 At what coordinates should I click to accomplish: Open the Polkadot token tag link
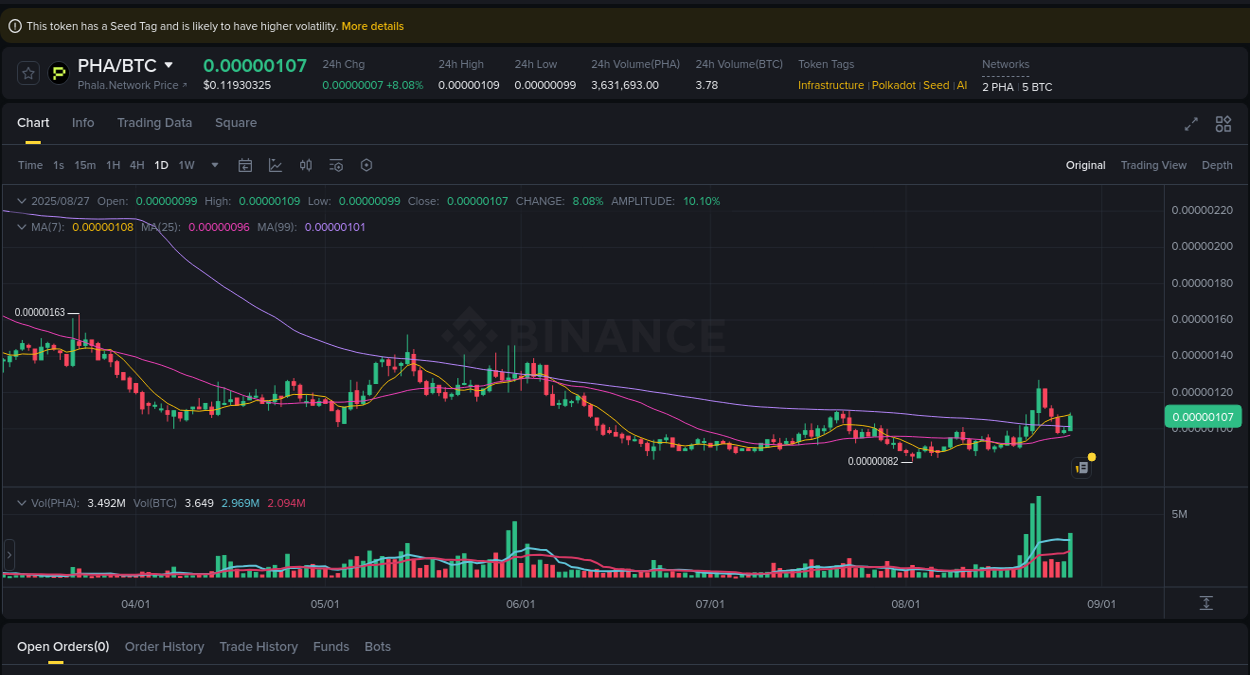point(893,85)
